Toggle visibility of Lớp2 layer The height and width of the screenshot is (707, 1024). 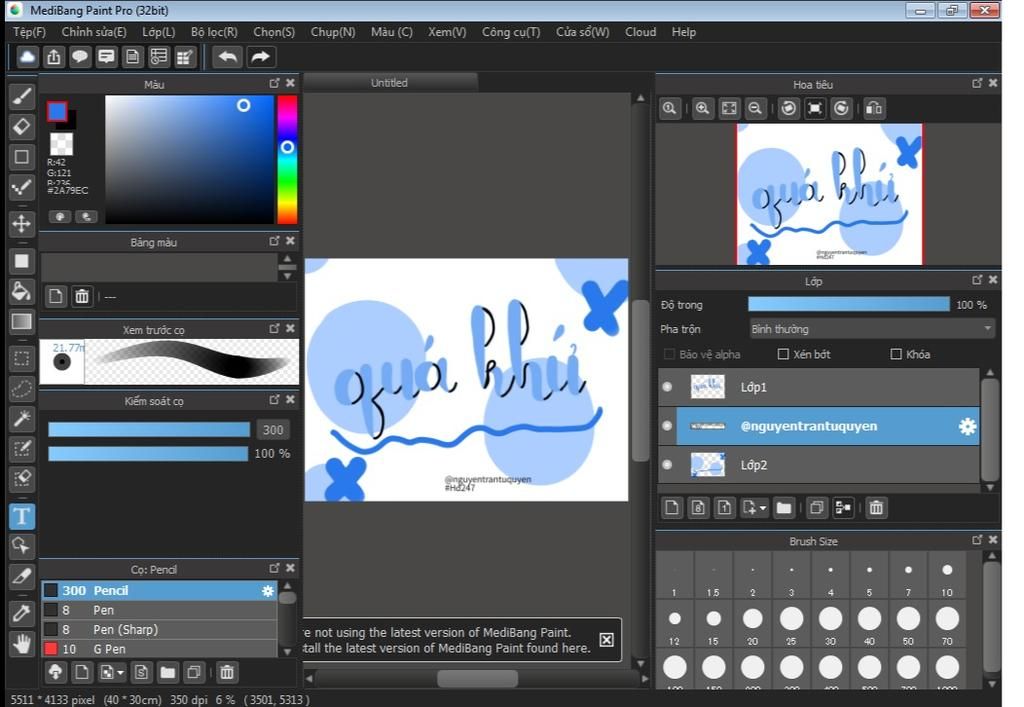(667, 465)
